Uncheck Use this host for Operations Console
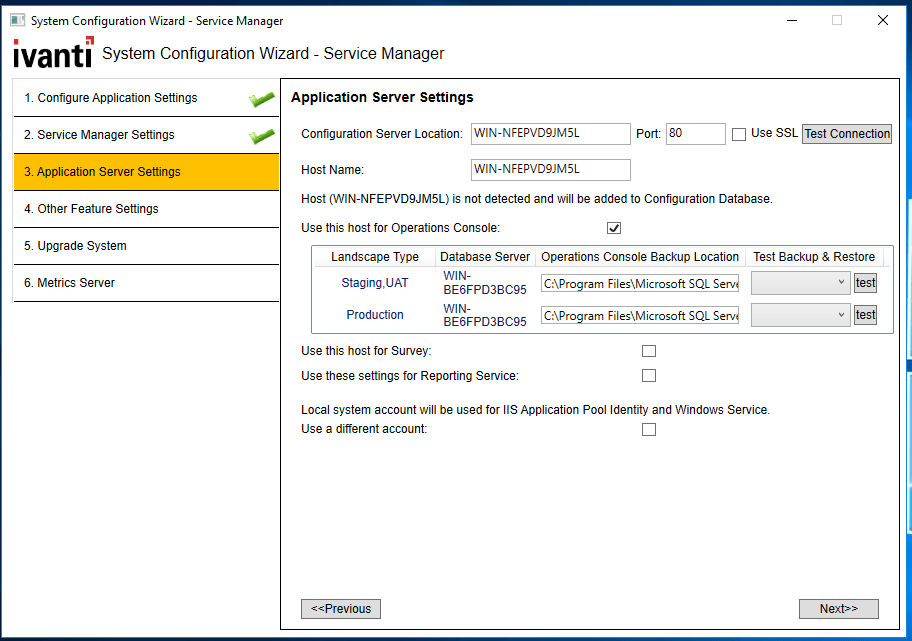 [614, 228]
